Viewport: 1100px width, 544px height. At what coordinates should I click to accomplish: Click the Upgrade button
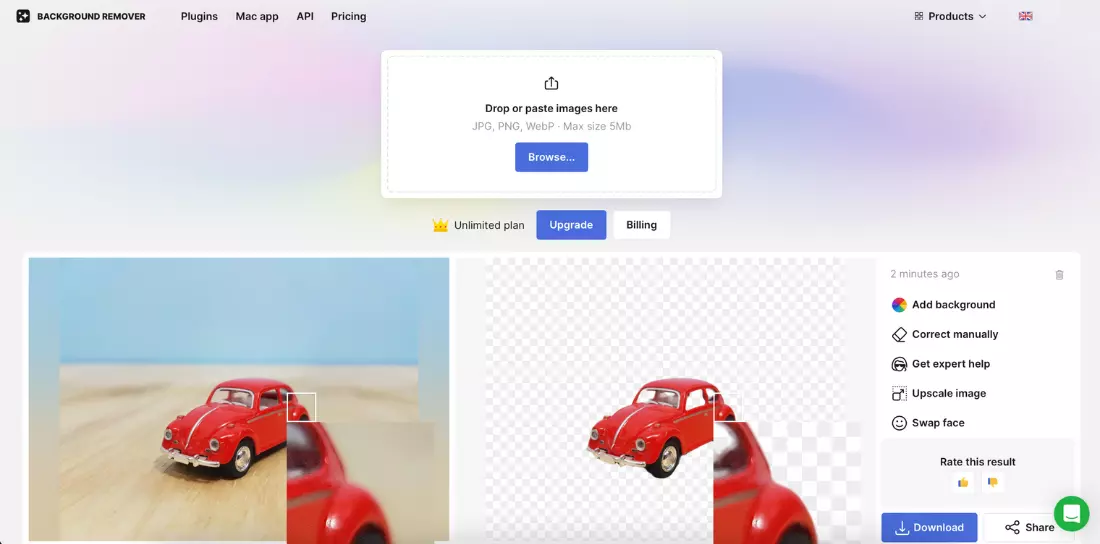(x=571, y=225)
